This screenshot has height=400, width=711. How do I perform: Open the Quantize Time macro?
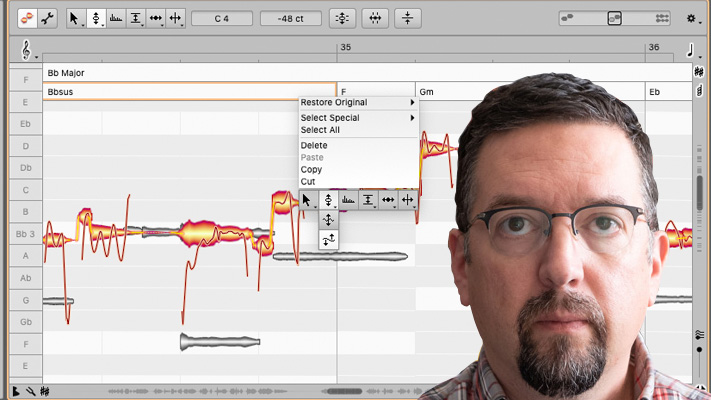pyautogui.click(x=375, y=18)
